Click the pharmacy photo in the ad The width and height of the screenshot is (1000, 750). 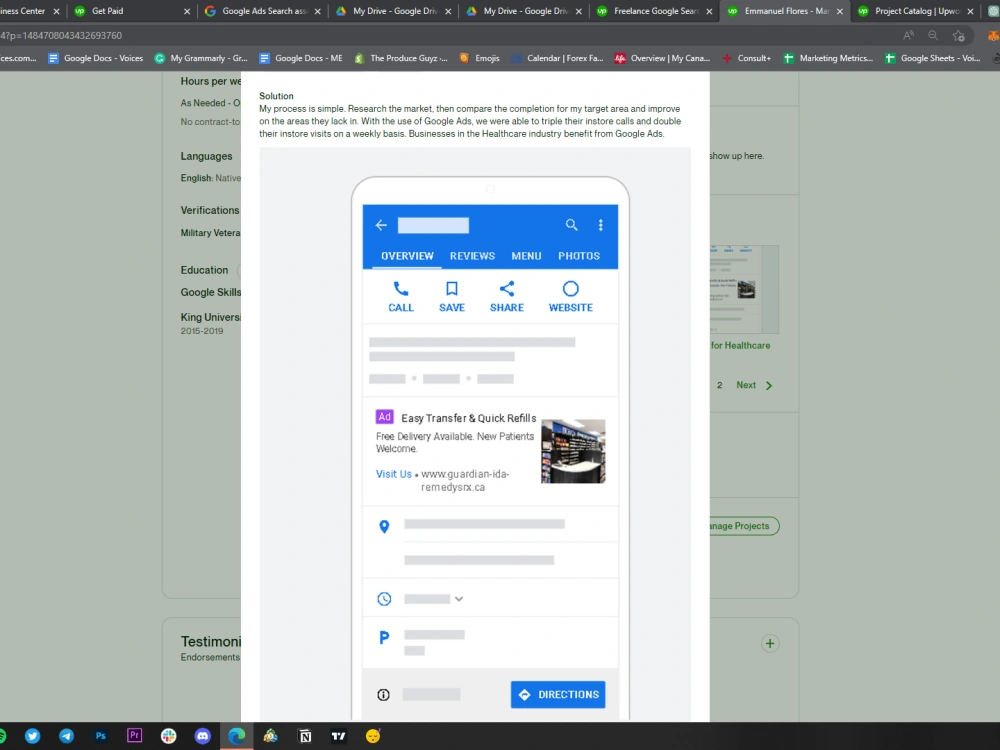click(573, 451)
